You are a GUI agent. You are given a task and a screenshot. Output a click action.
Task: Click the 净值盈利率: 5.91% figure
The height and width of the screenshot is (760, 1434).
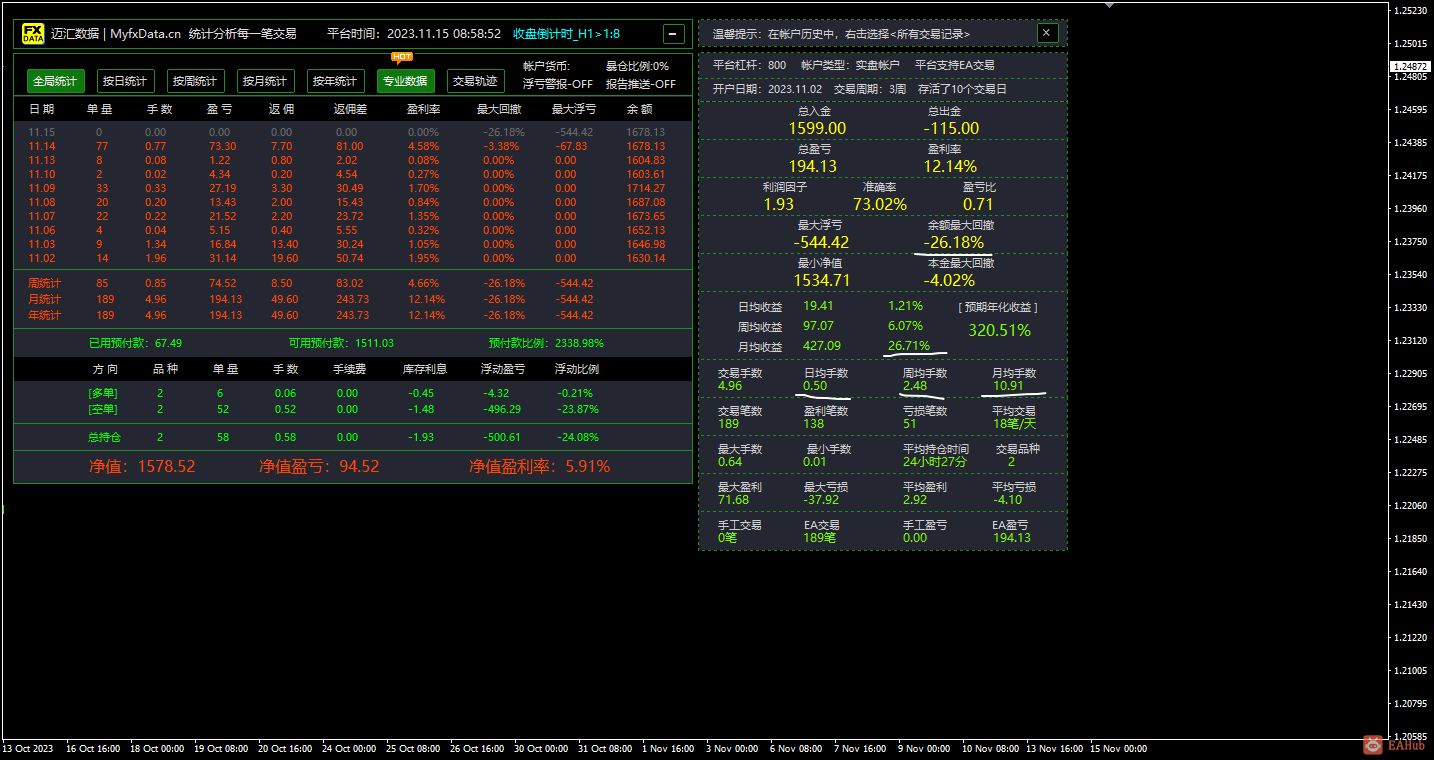pyautogui.click(x=540, y=466)
